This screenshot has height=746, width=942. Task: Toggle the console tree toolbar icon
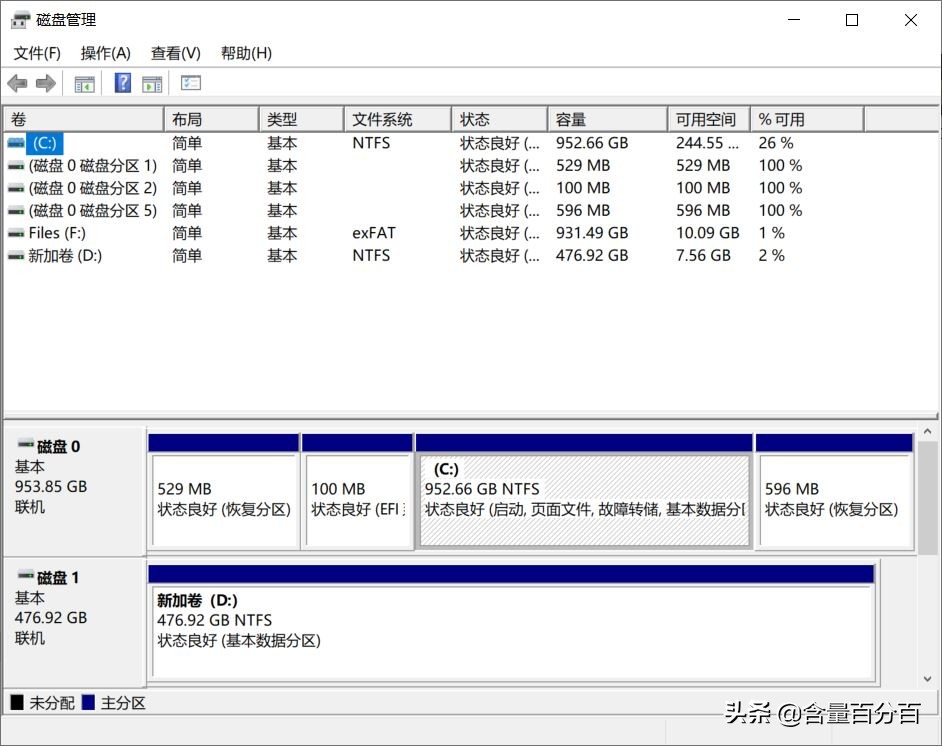point(85,83)
